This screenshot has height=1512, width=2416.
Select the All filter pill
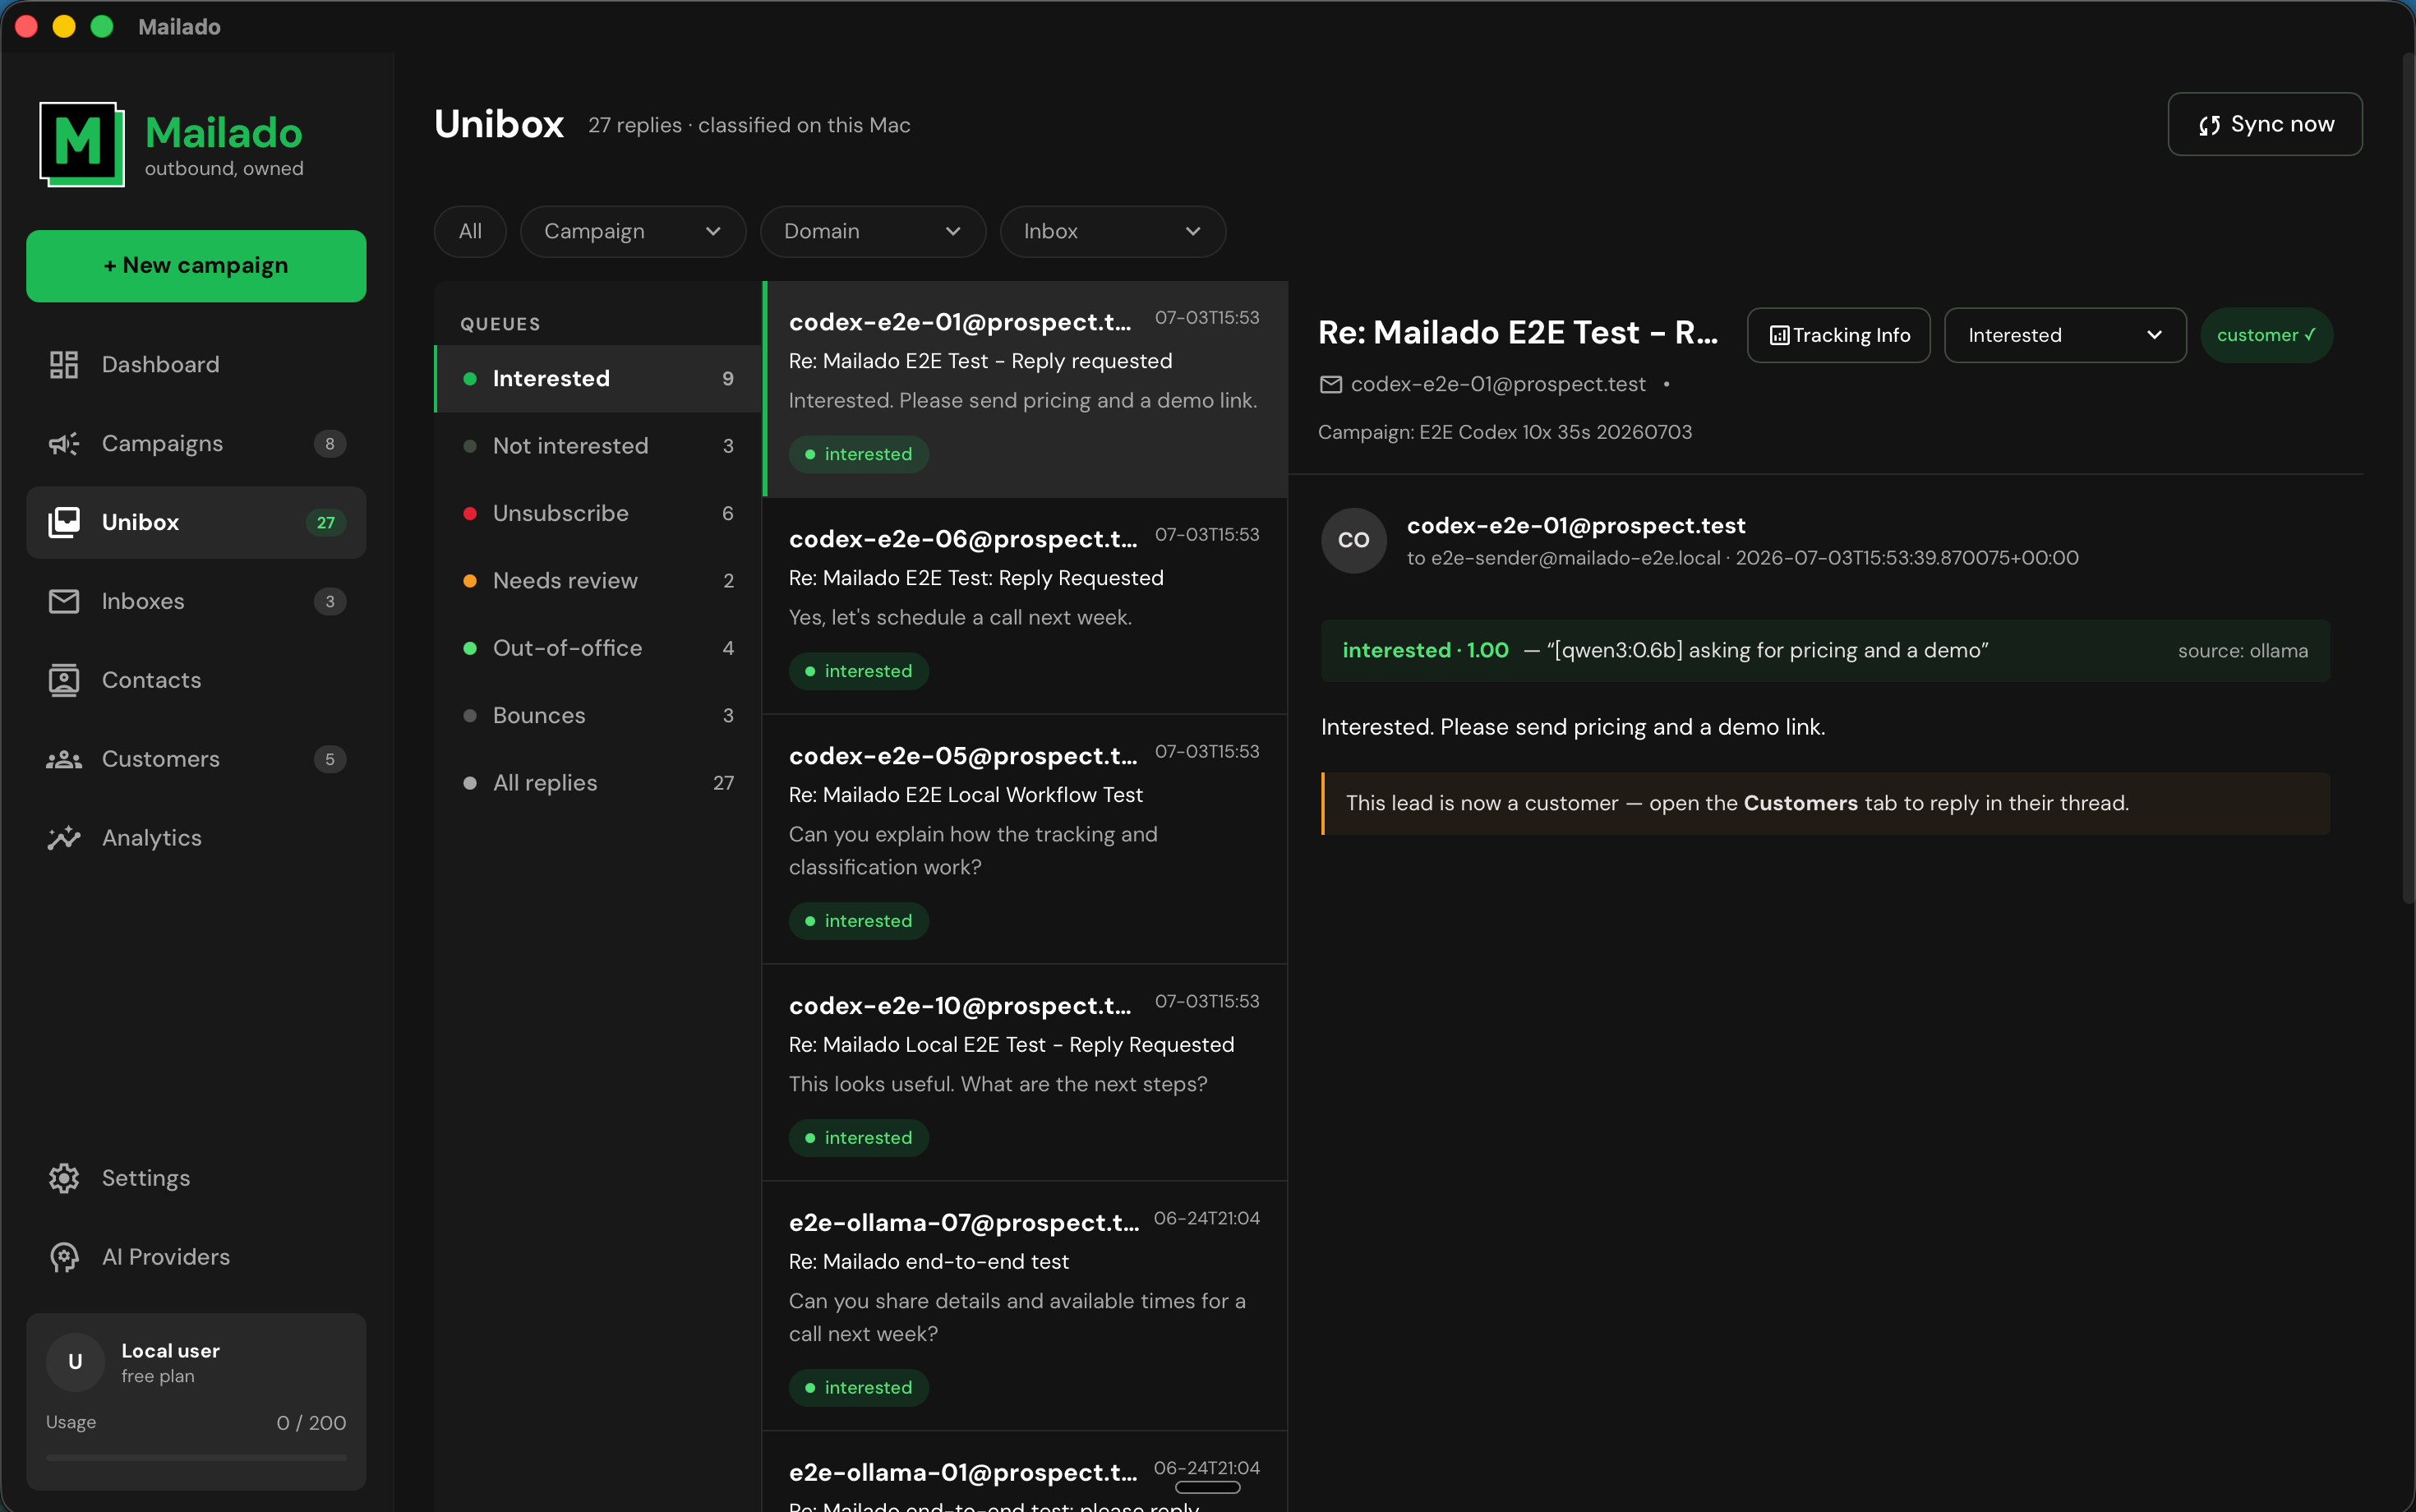470,232
